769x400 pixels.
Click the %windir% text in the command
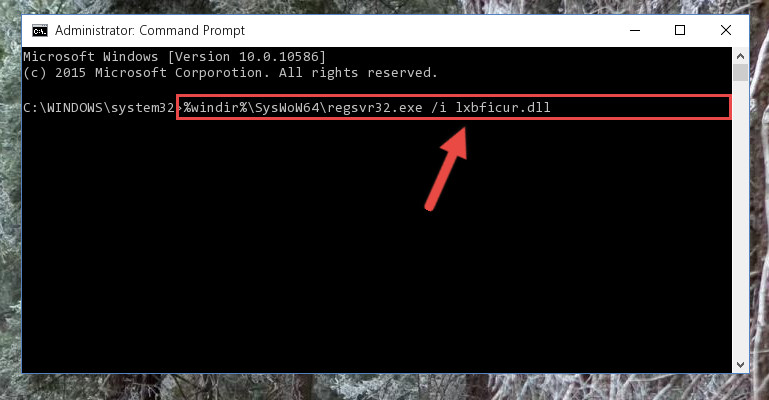215,108
